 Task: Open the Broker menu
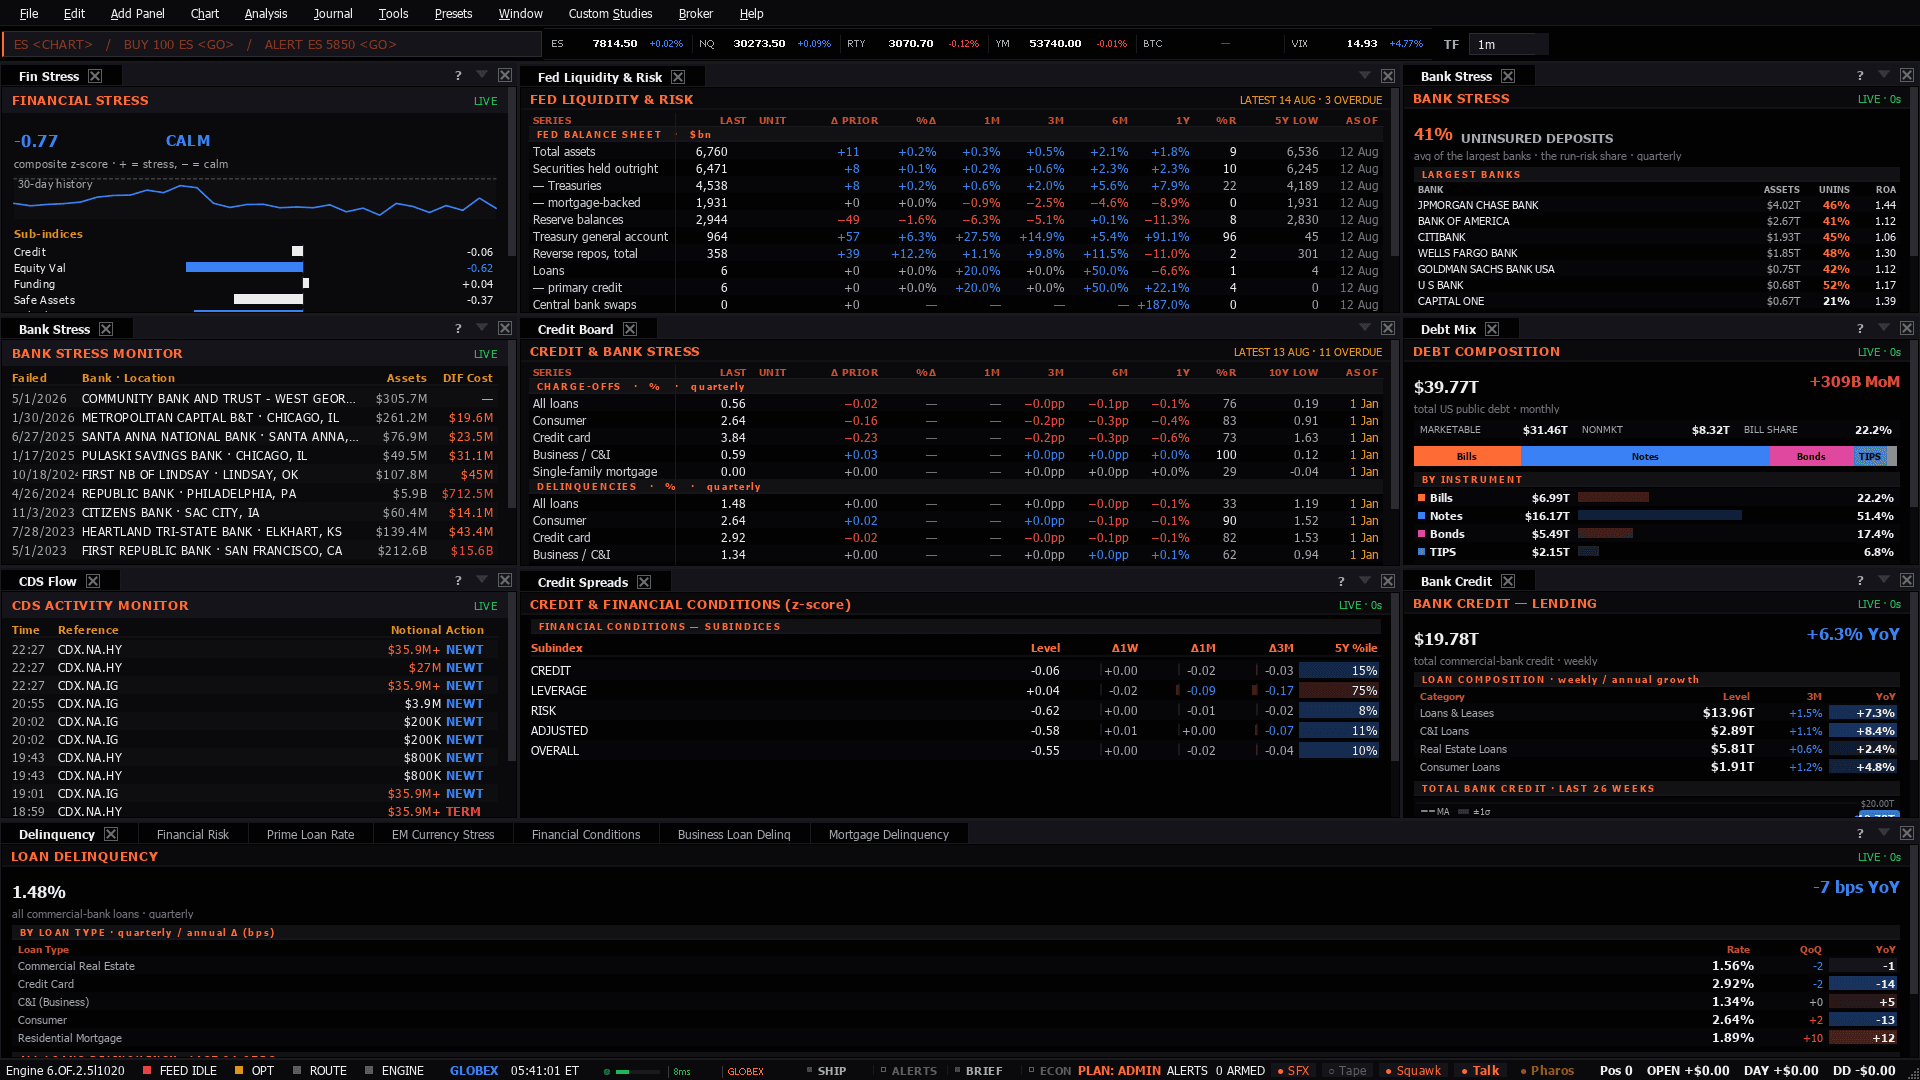point(695,13)
